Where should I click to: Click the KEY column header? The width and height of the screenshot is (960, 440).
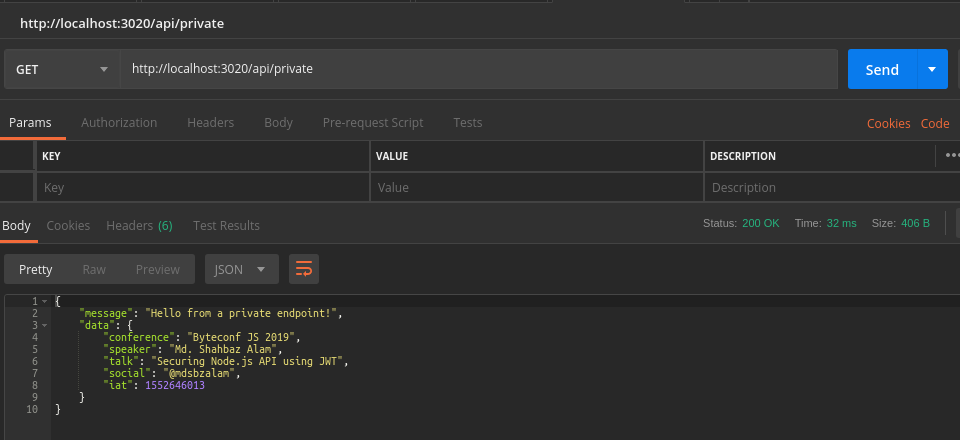click(51, 156)
